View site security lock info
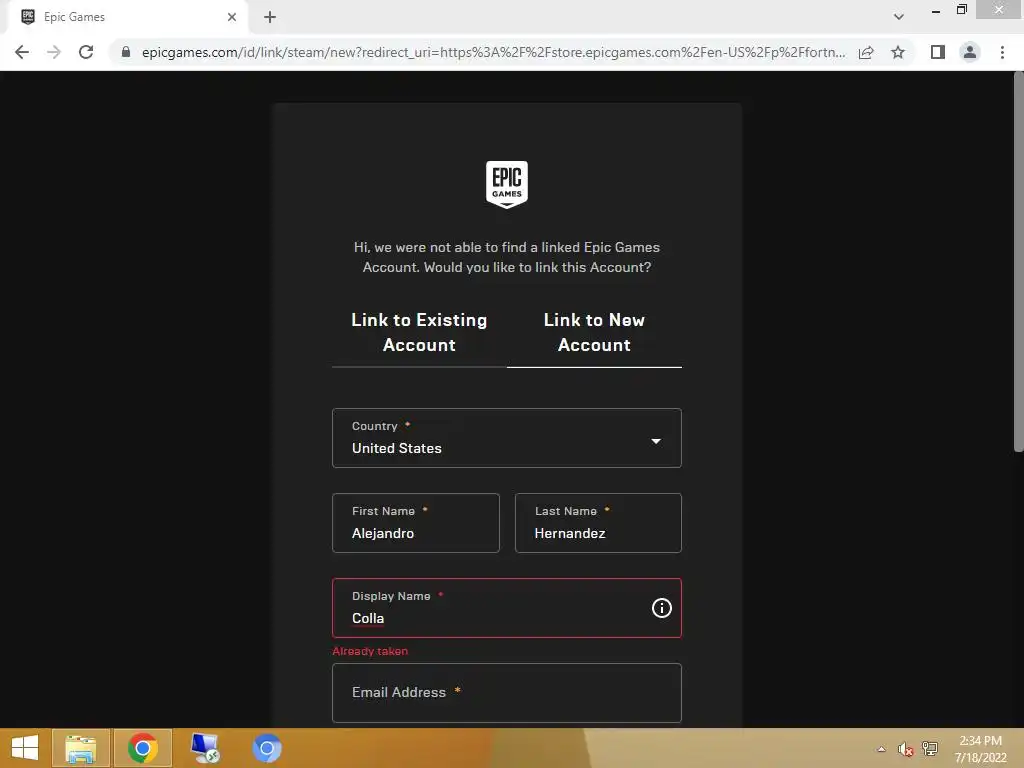1024x768 pixels. (126, 52)
